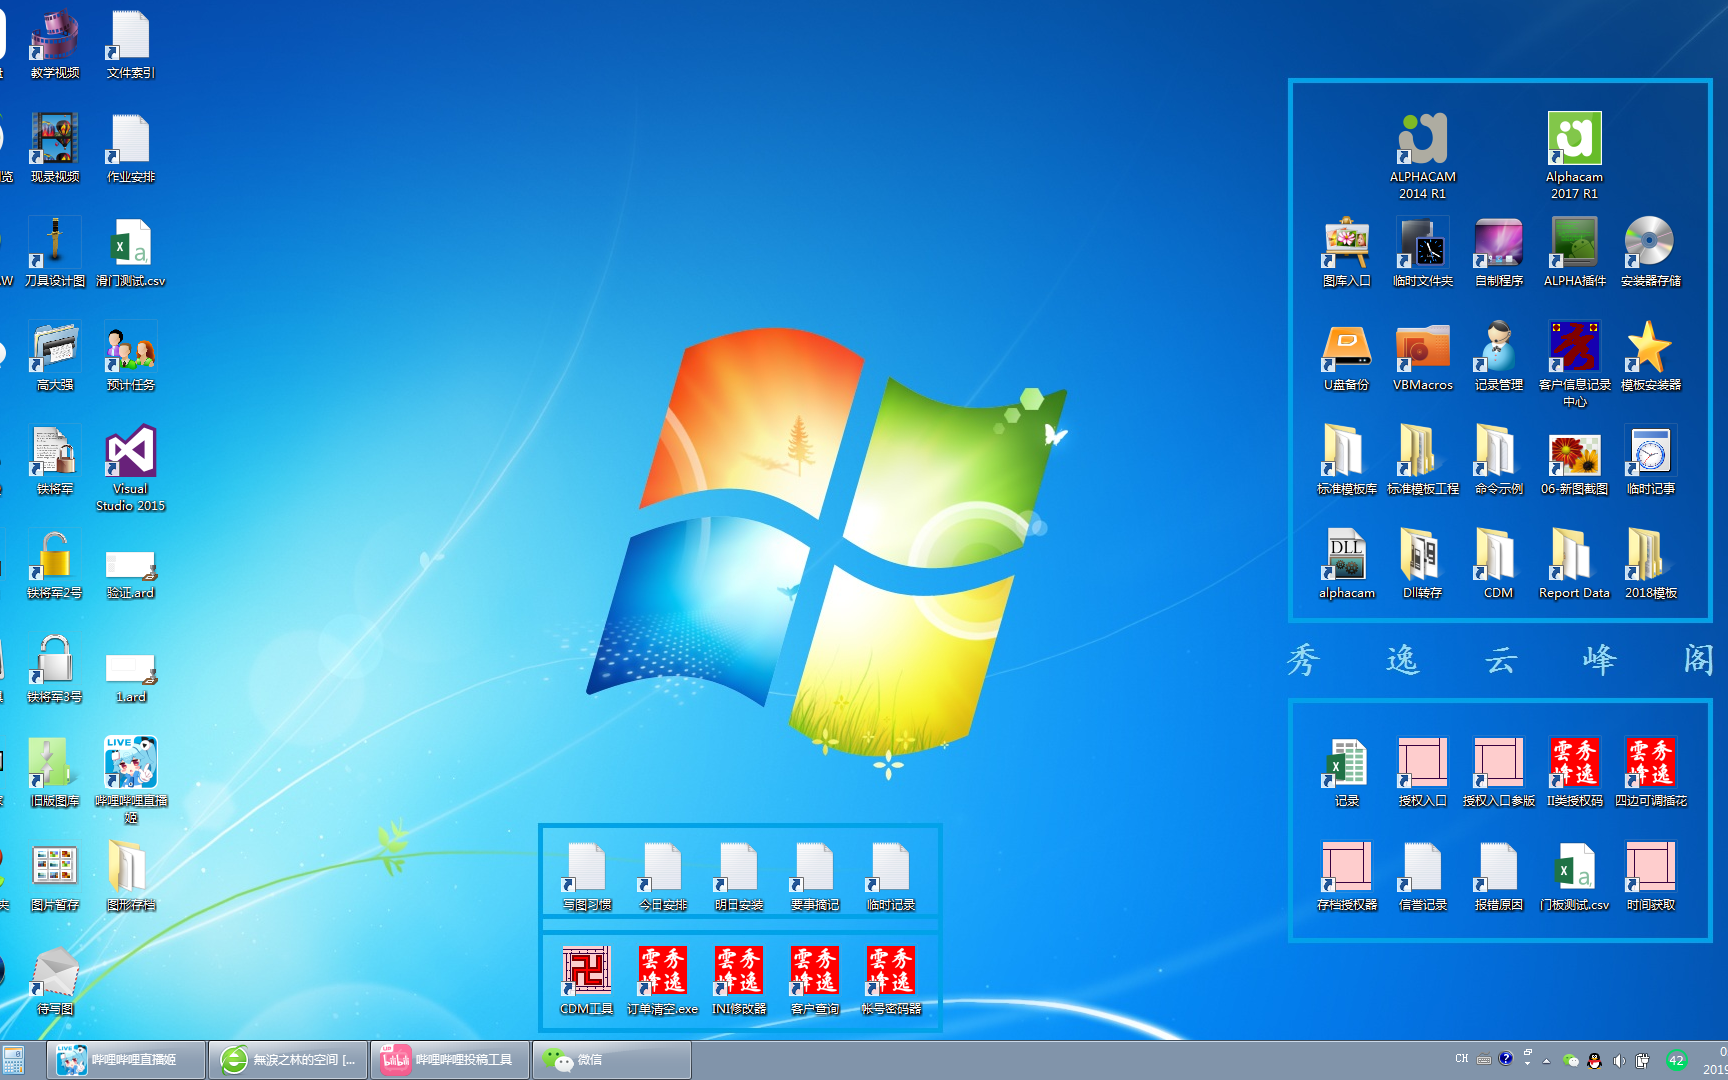Click the Visual Studio 2015 icon

[130, 468]
